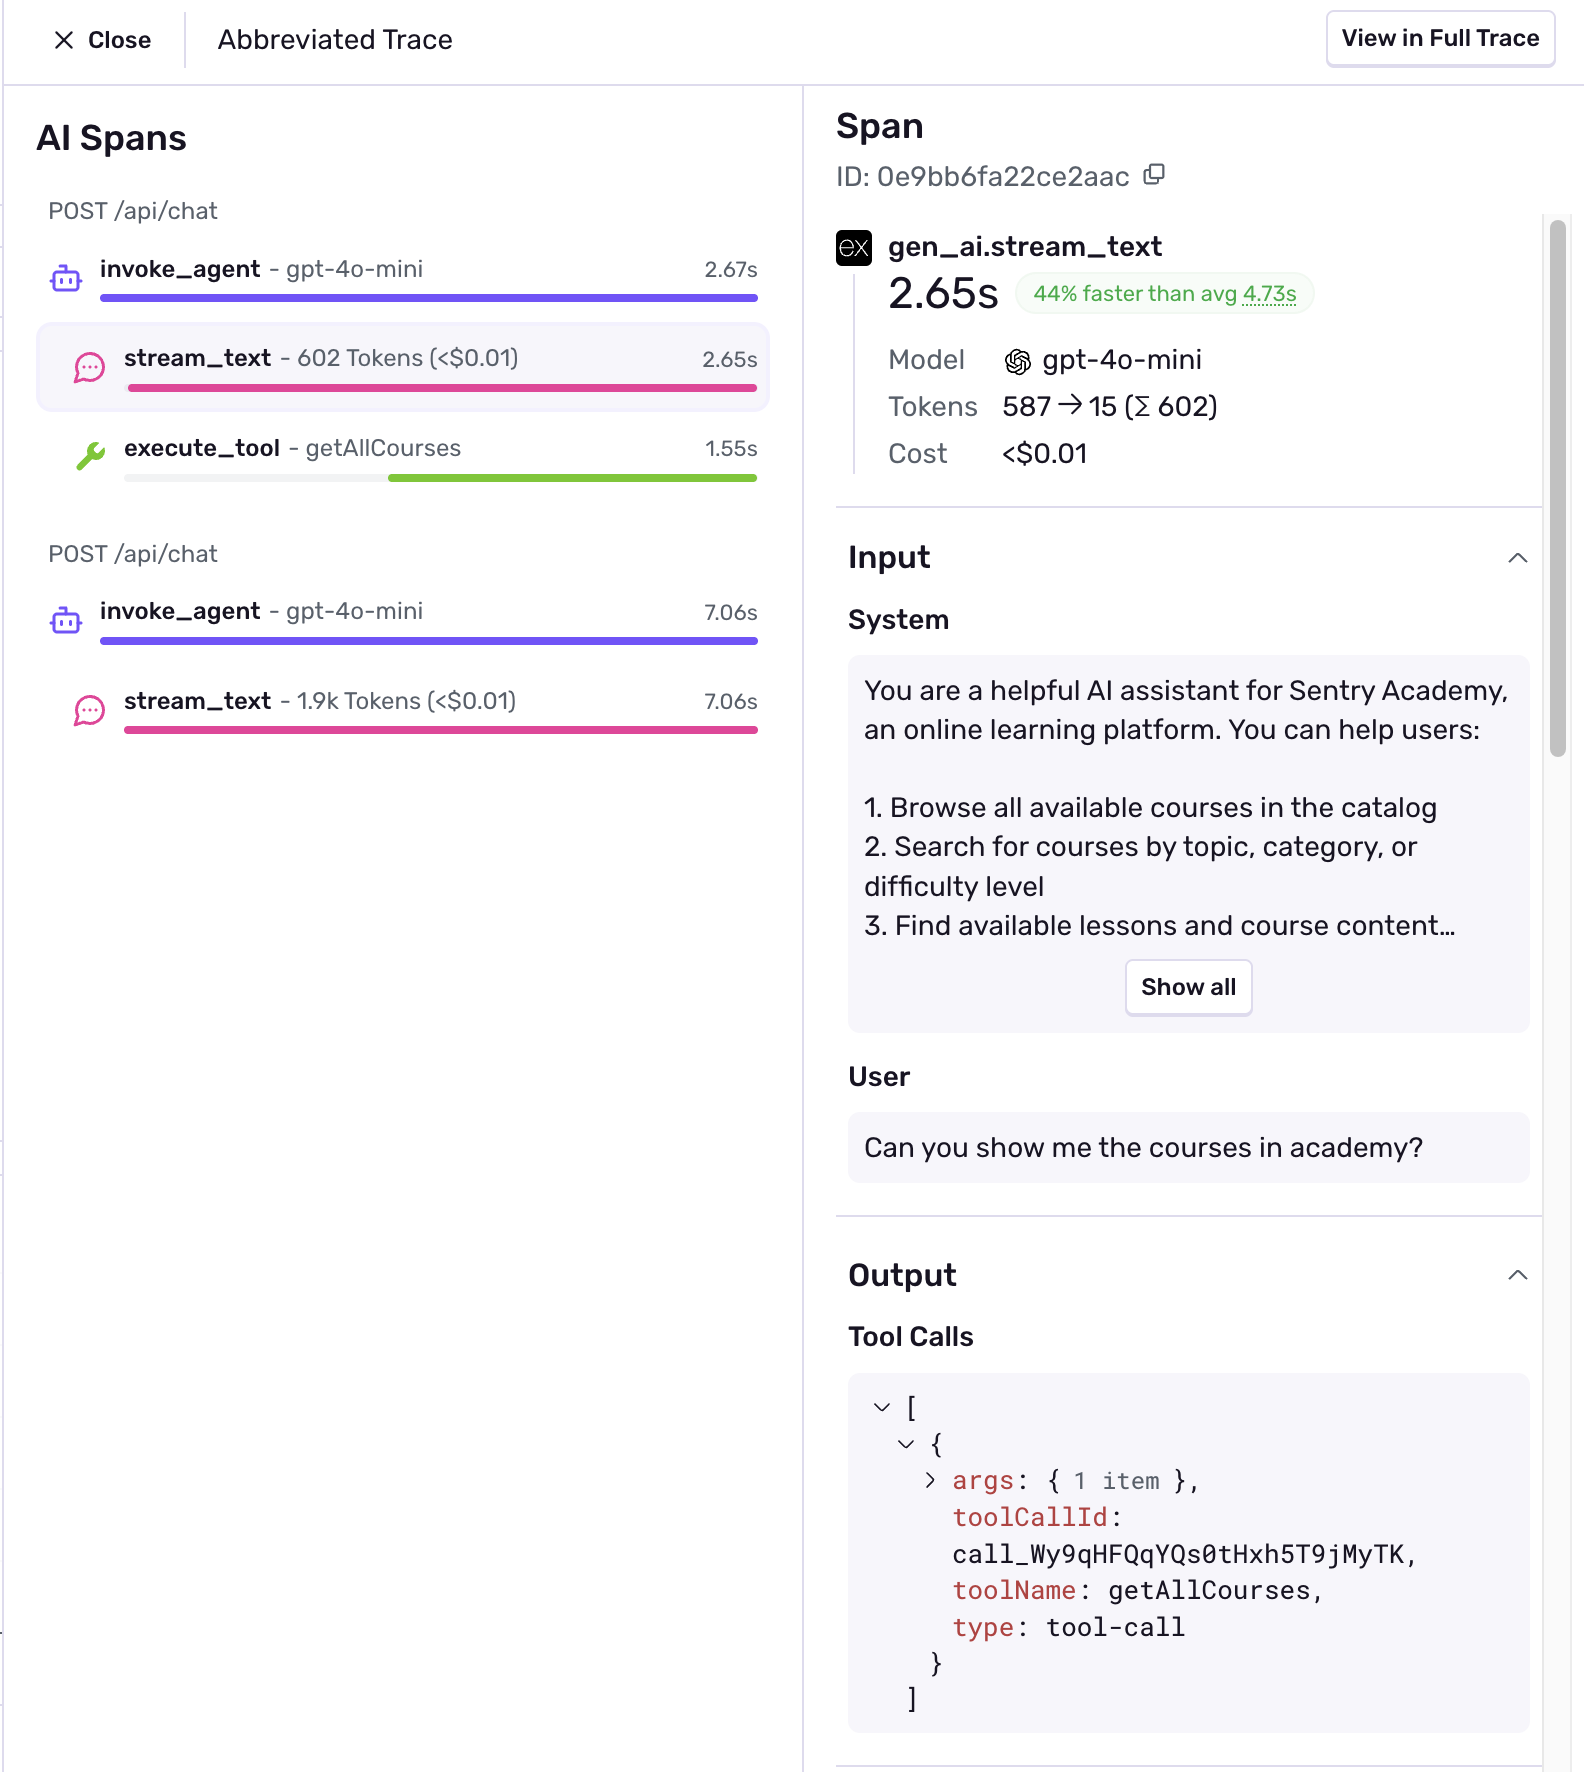Click the span details vertical scrollbar
The width and height of the screenshot is (1584, 1772).
pos(1557,488)
